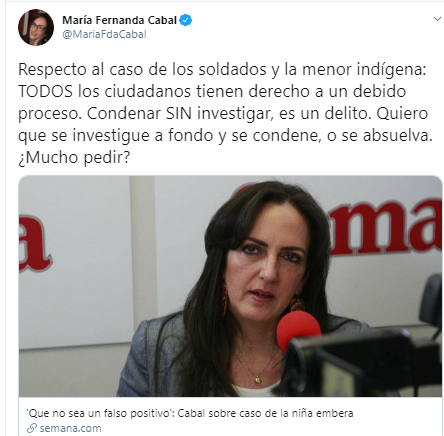Click the partial red letter logo on photo's left

click(x=35, y=244)
